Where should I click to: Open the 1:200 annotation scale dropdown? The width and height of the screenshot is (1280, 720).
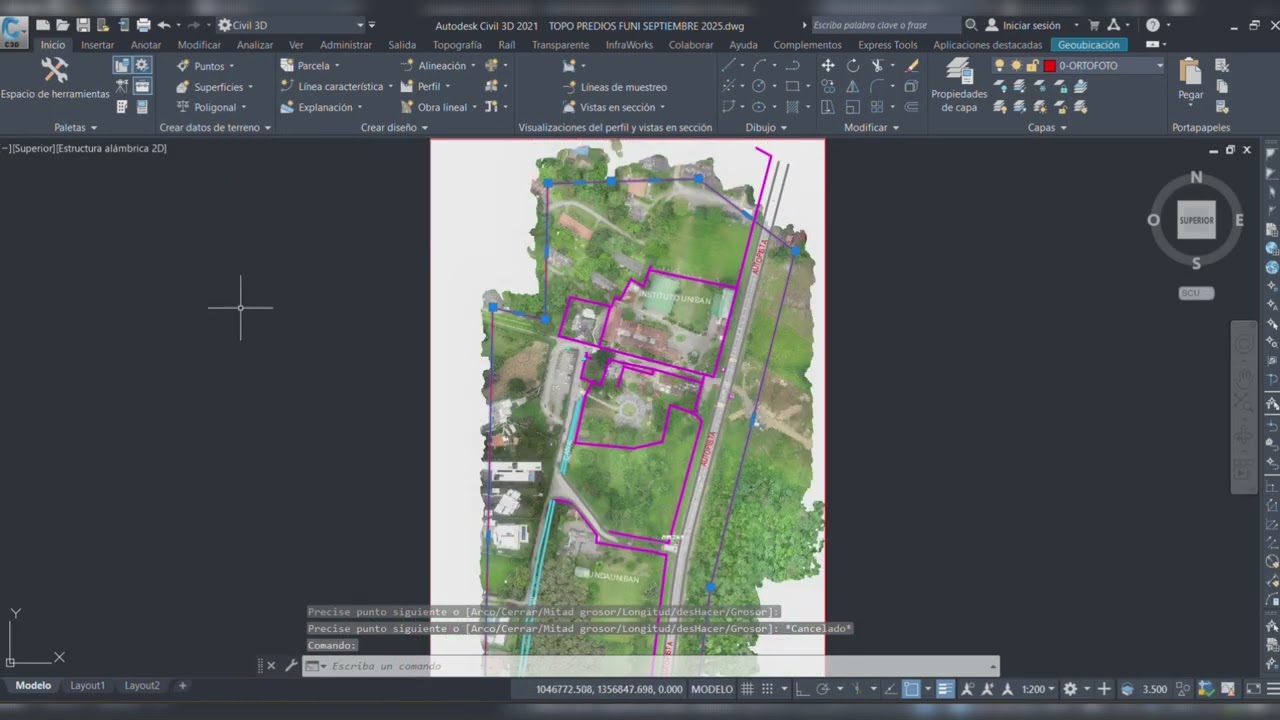pos(1039,689)
